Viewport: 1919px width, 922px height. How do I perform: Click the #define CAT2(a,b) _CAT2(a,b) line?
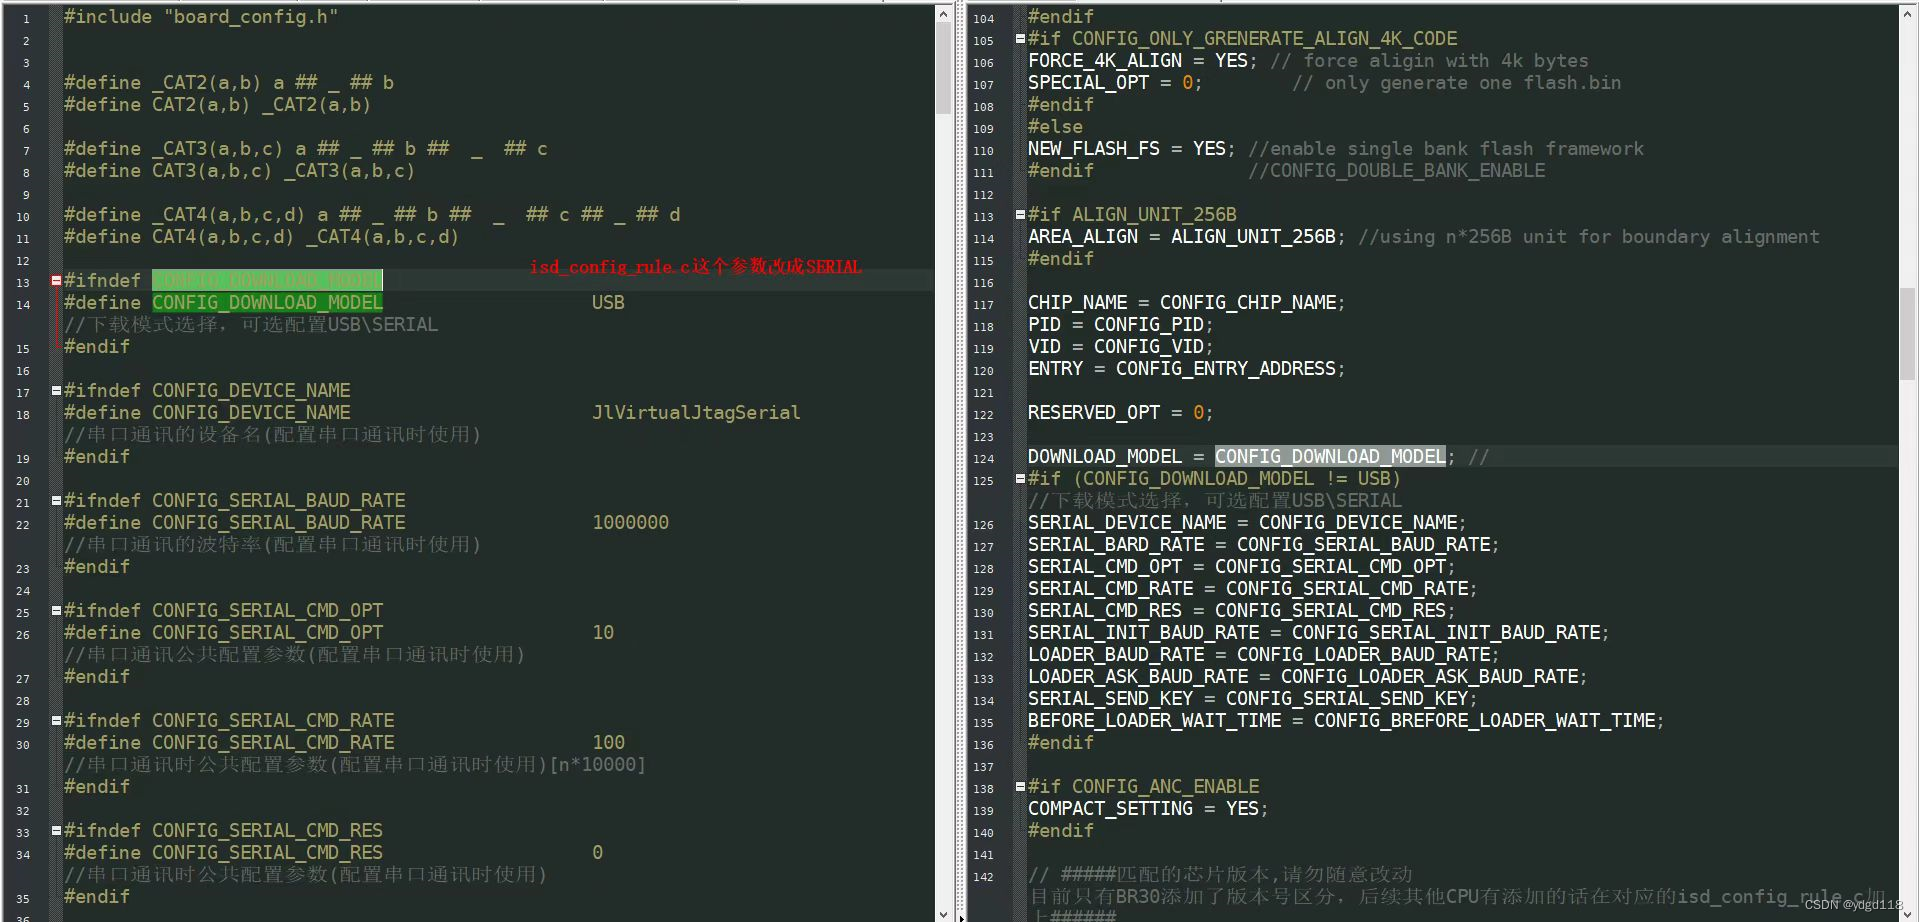(x=217, y=105)
